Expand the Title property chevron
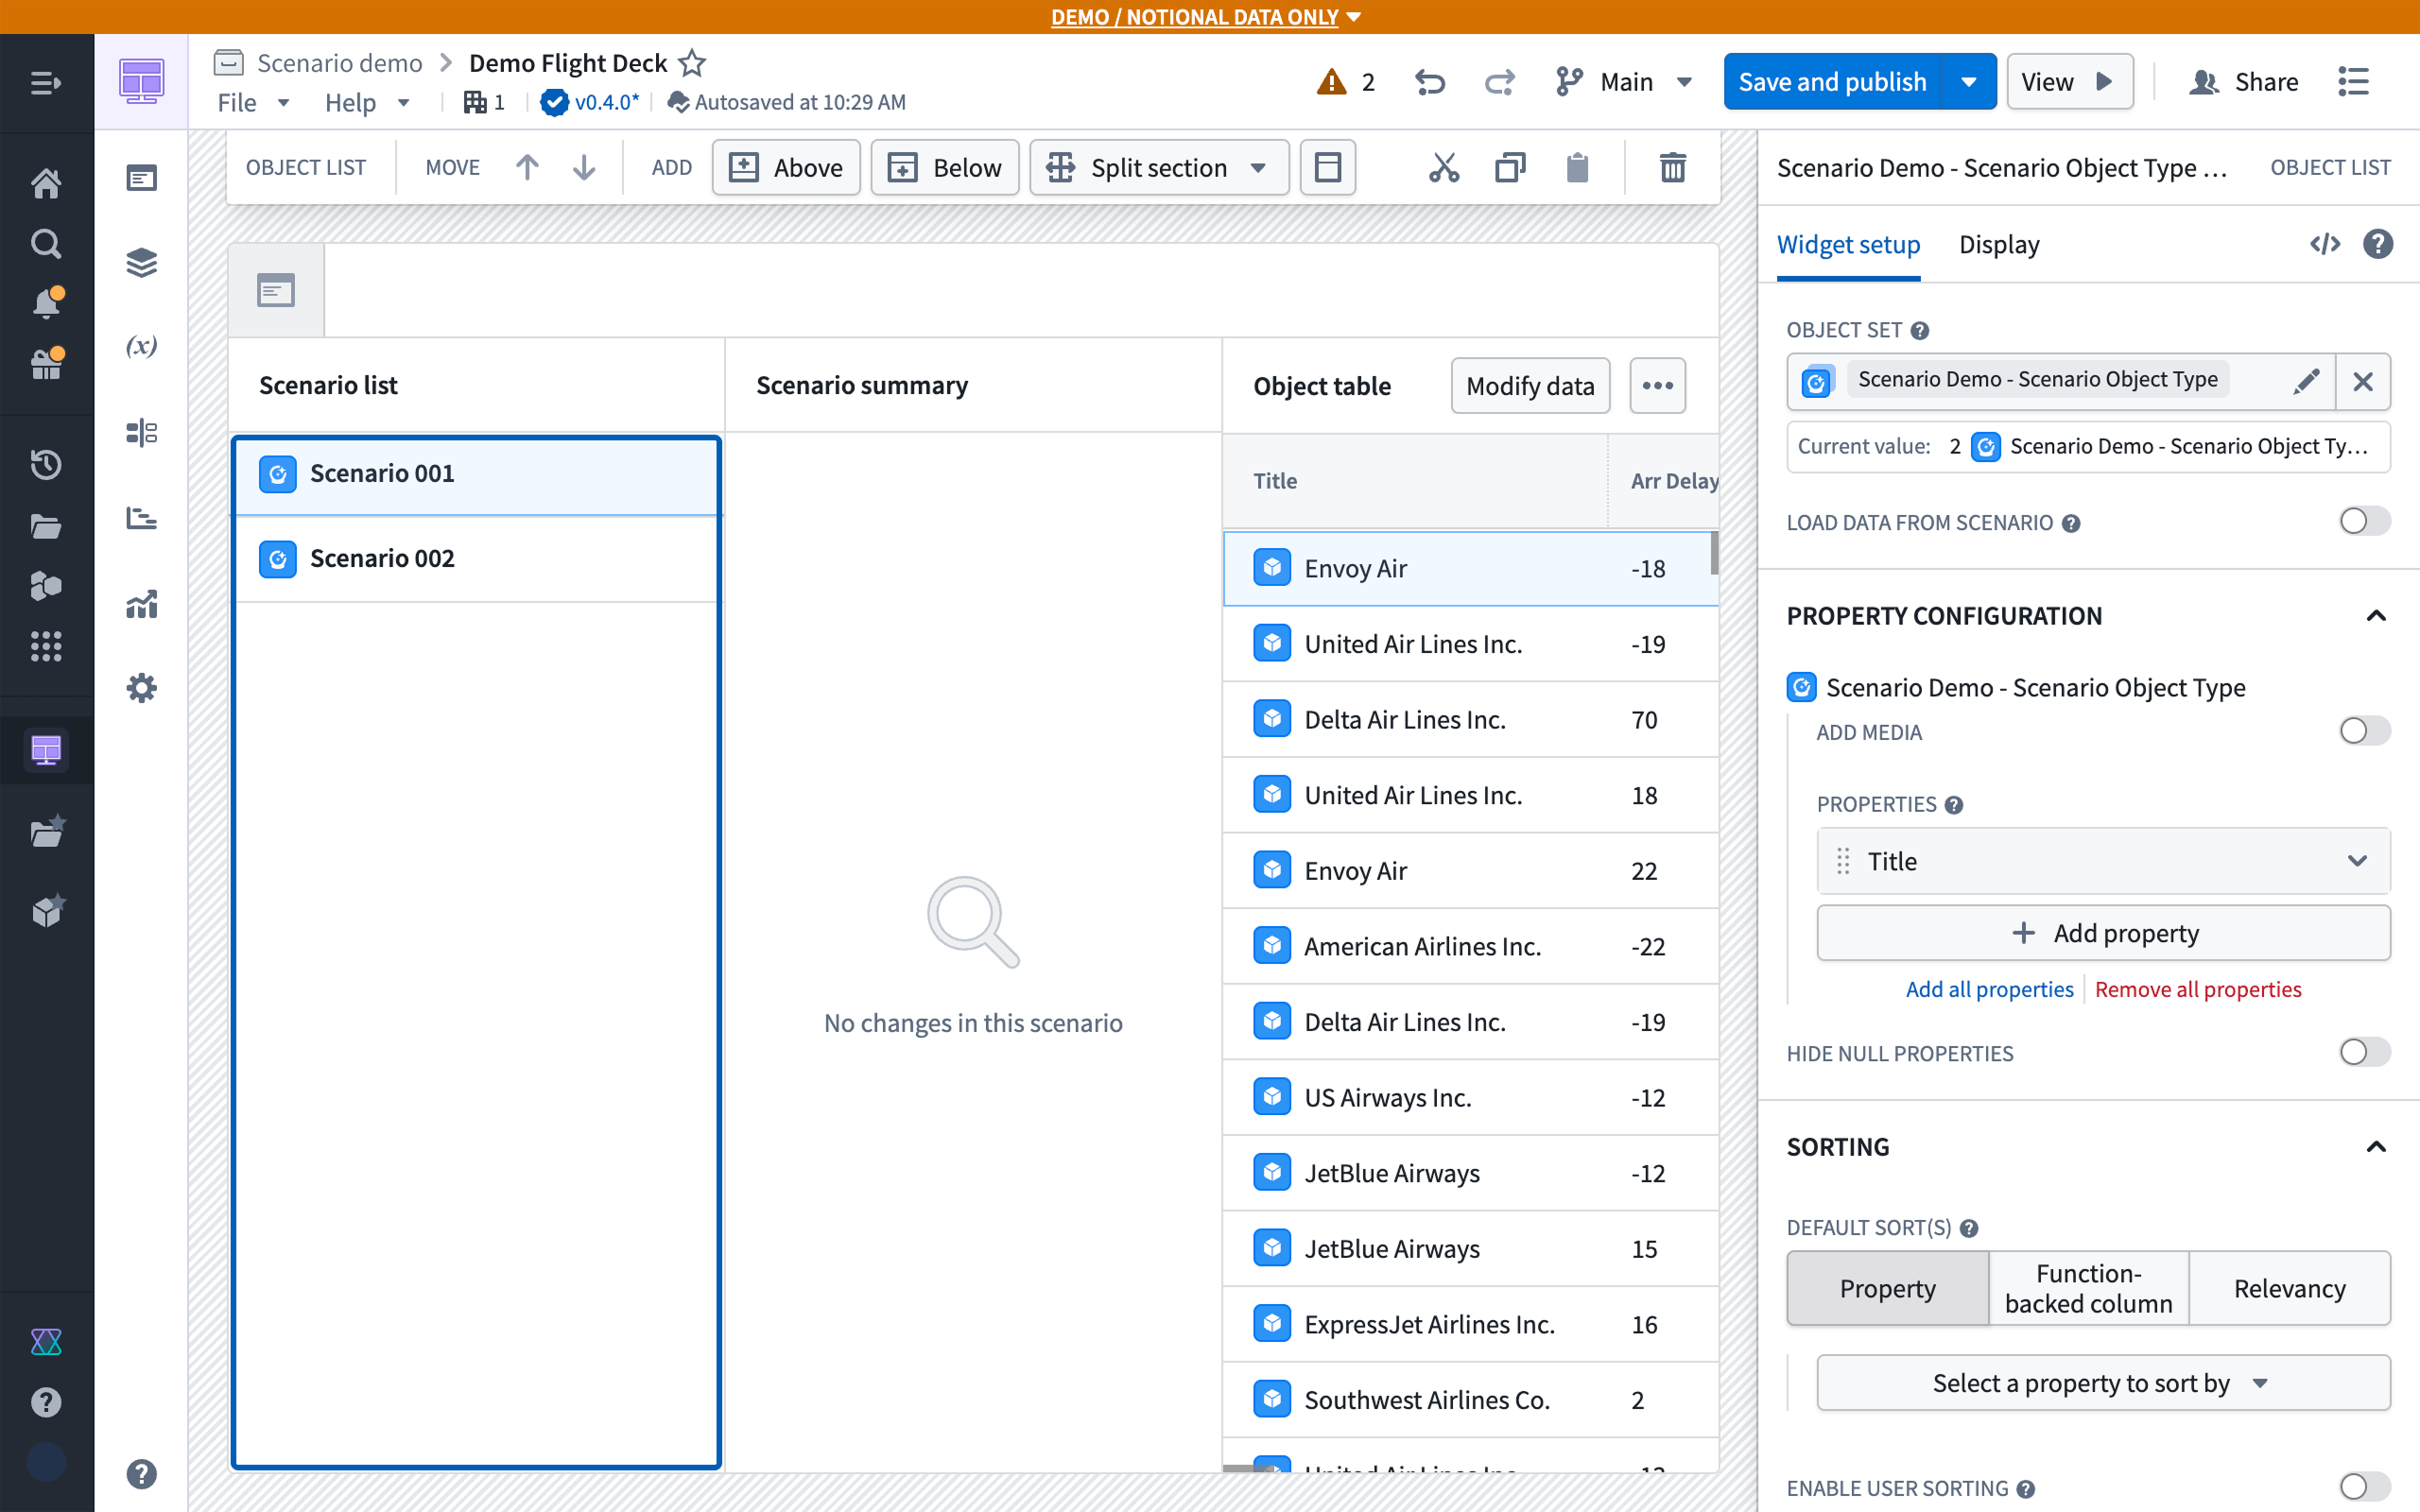 pyautogui.click(x=2357, y=861)
